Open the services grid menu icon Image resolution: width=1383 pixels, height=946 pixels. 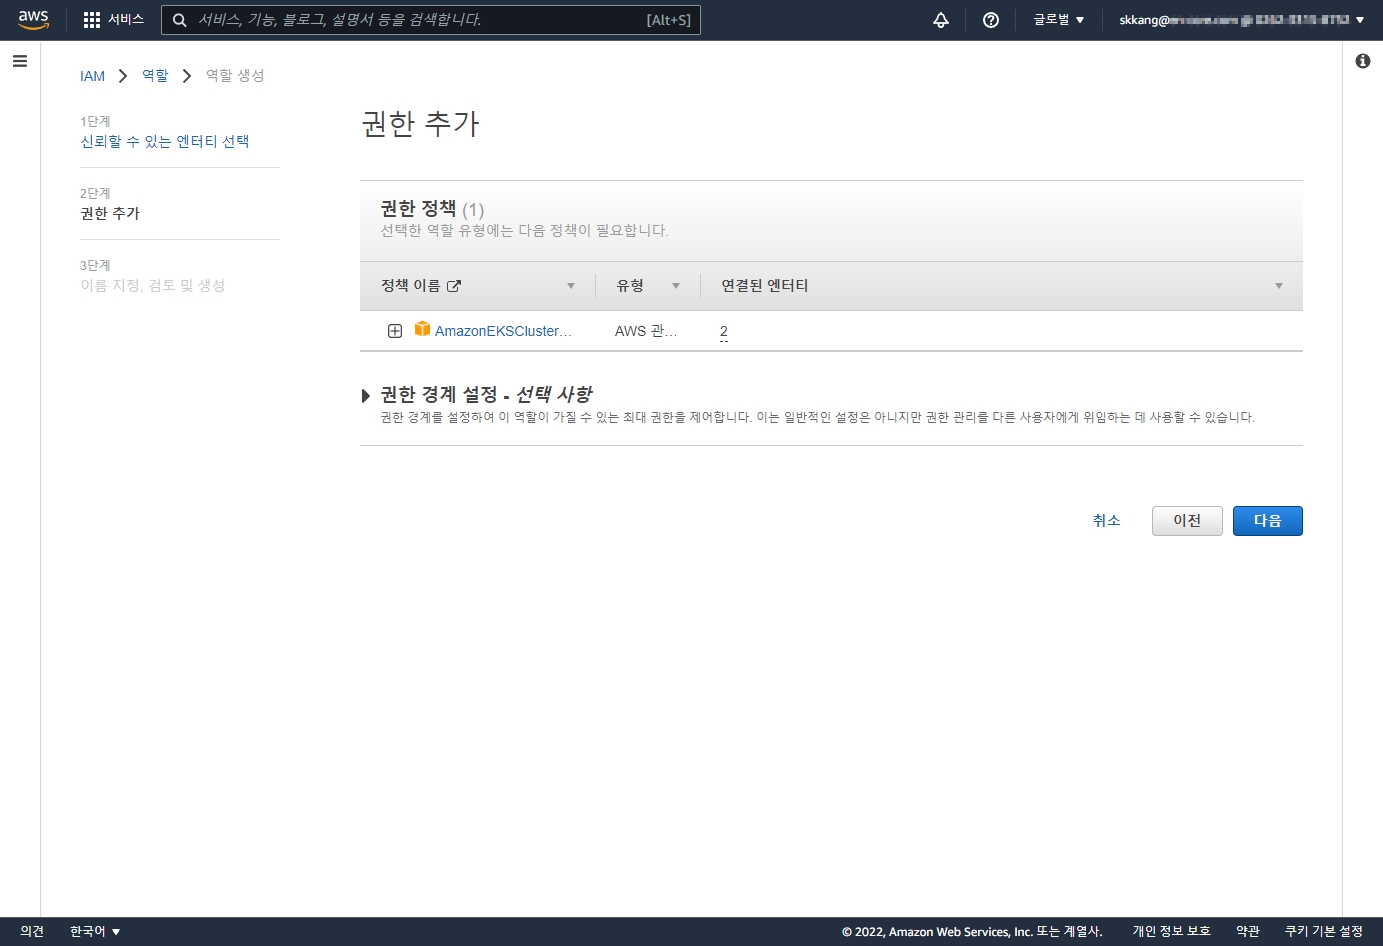(x=92, y=20)
